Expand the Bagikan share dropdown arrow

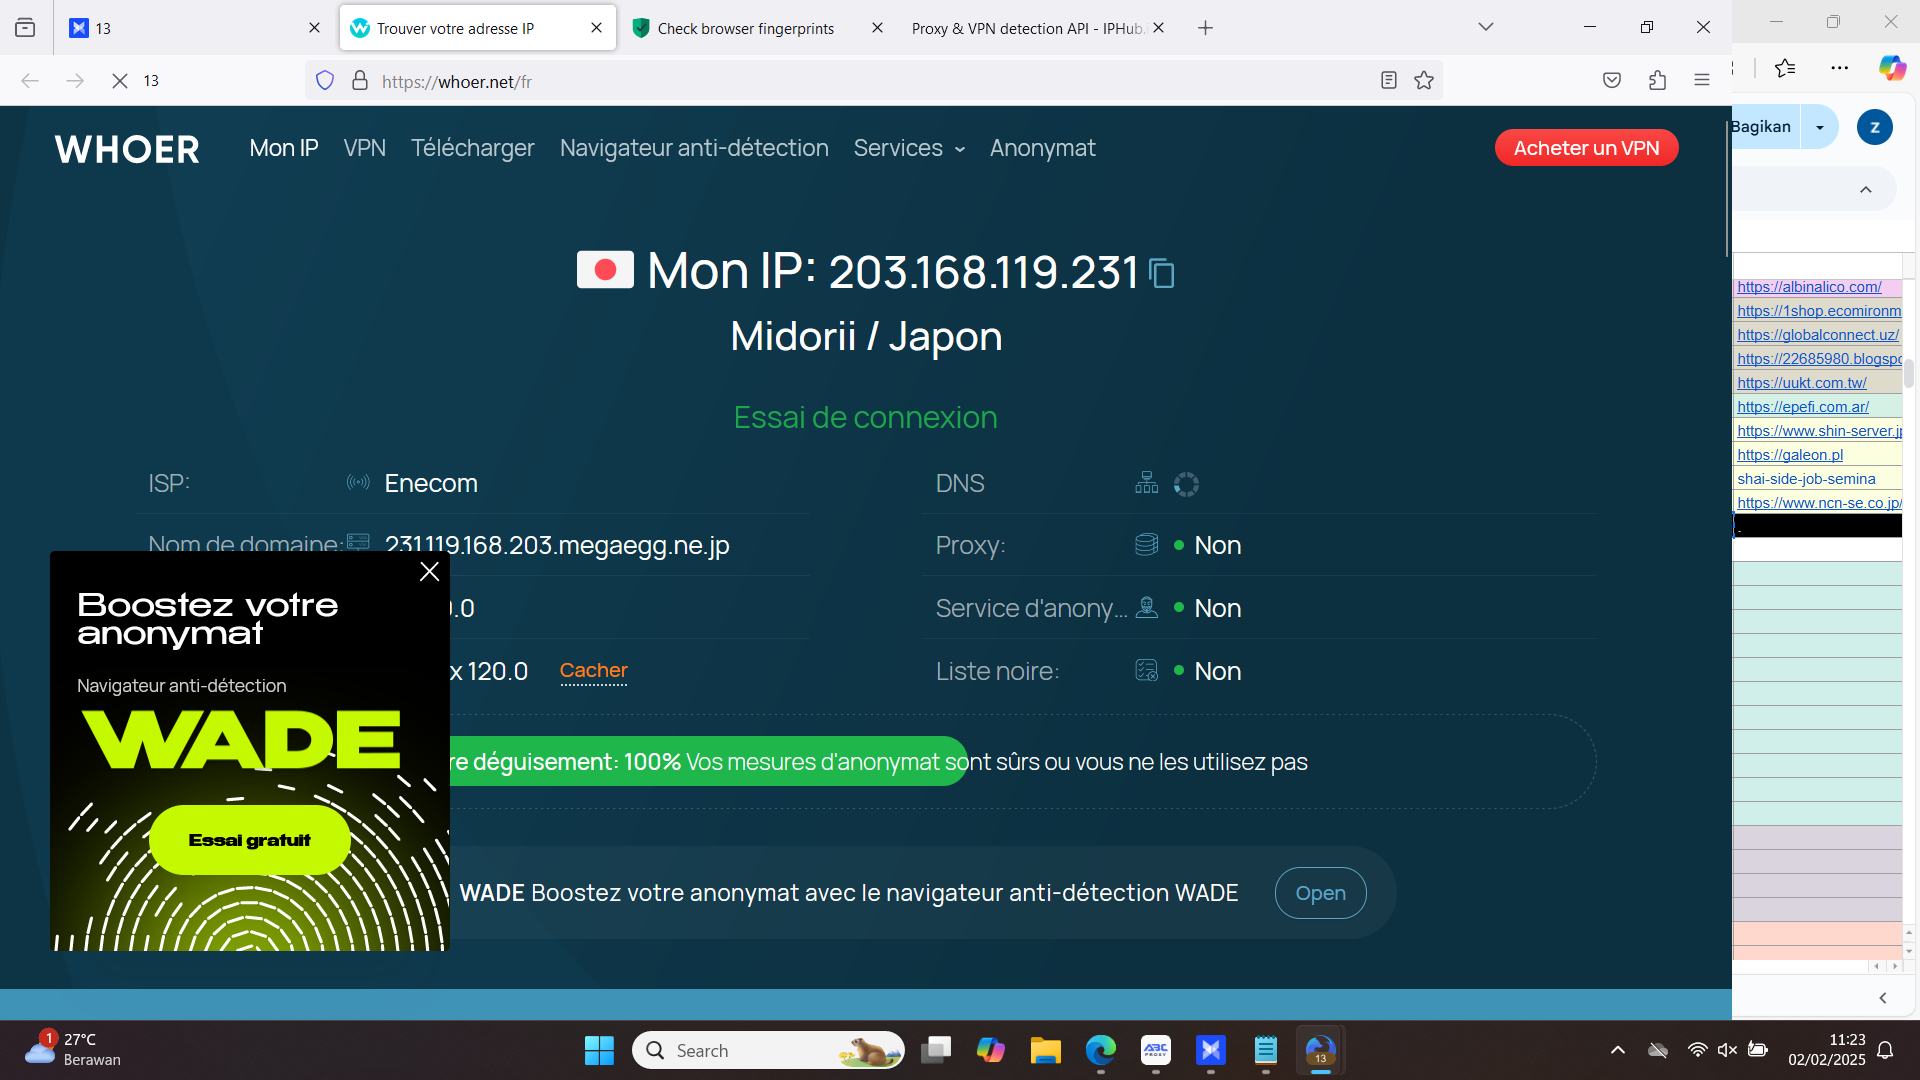tap(1820, 127)
